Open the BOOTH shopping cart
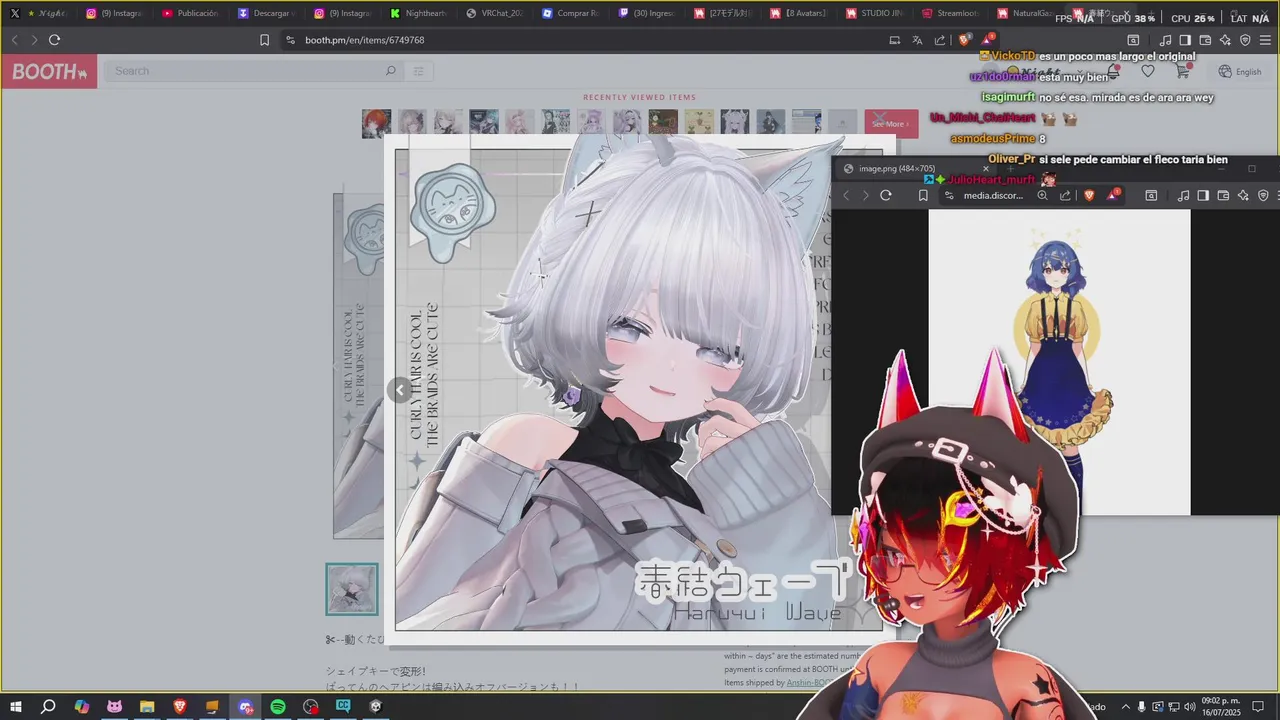 tap(1182, 71)
